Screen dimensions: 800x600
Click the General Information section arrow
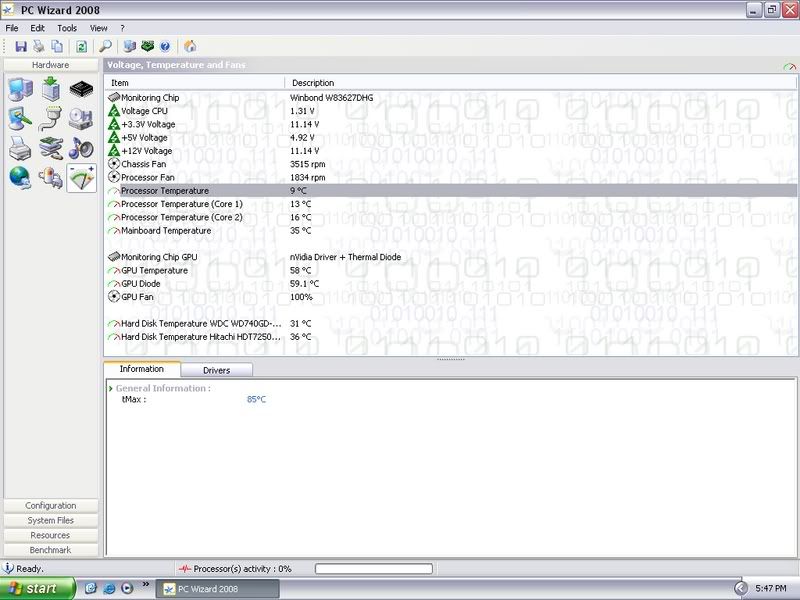[x=110, y=388]
